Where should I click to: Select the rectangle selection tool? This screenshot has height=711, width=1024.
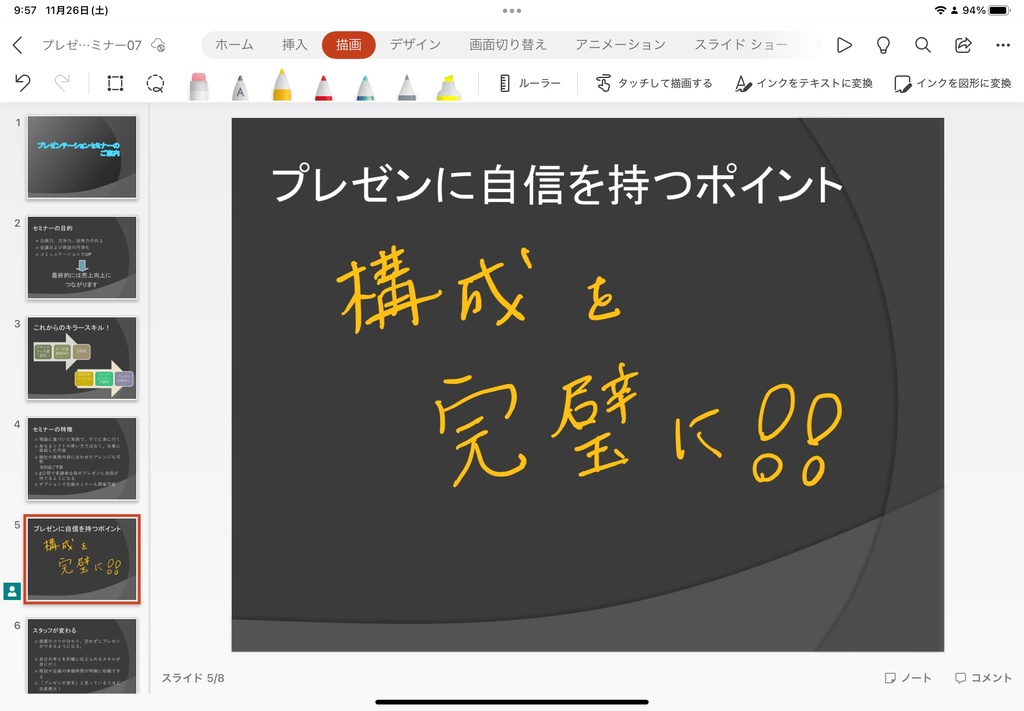115,83
